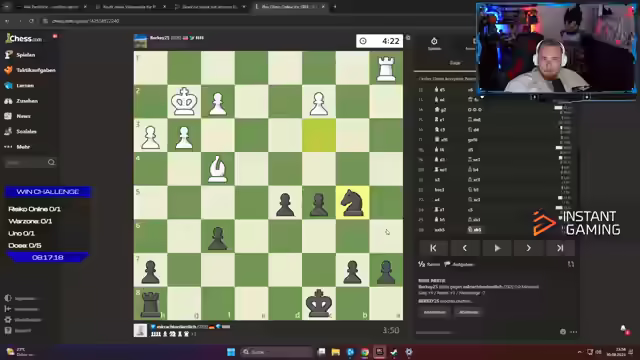The width and height of the screenshot is (640, 360).
Task: Open settings gear in Chess.com sidebar
Action: (x=8, y=320)
